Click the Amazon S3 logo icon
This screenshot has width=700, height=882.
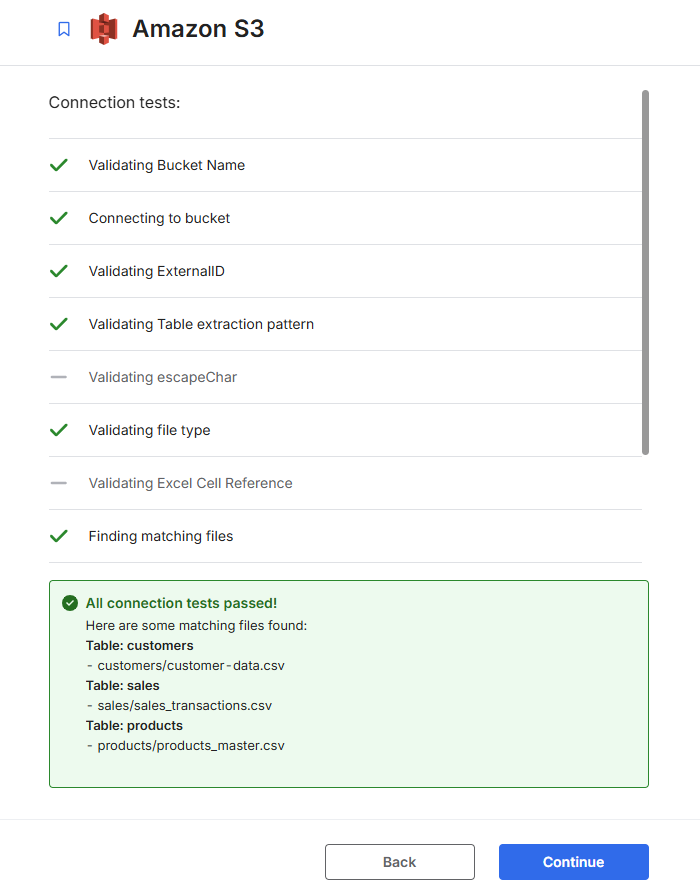coord(104,29)
